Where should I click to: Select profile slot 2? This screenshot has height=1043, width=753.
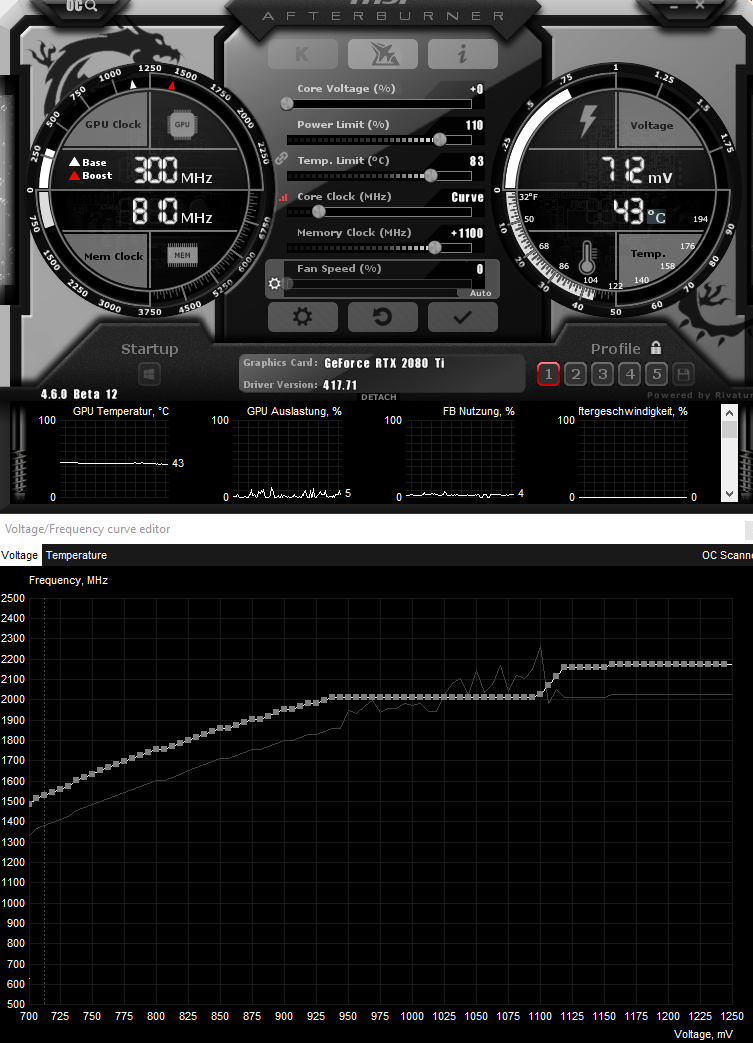pos(575,374)
